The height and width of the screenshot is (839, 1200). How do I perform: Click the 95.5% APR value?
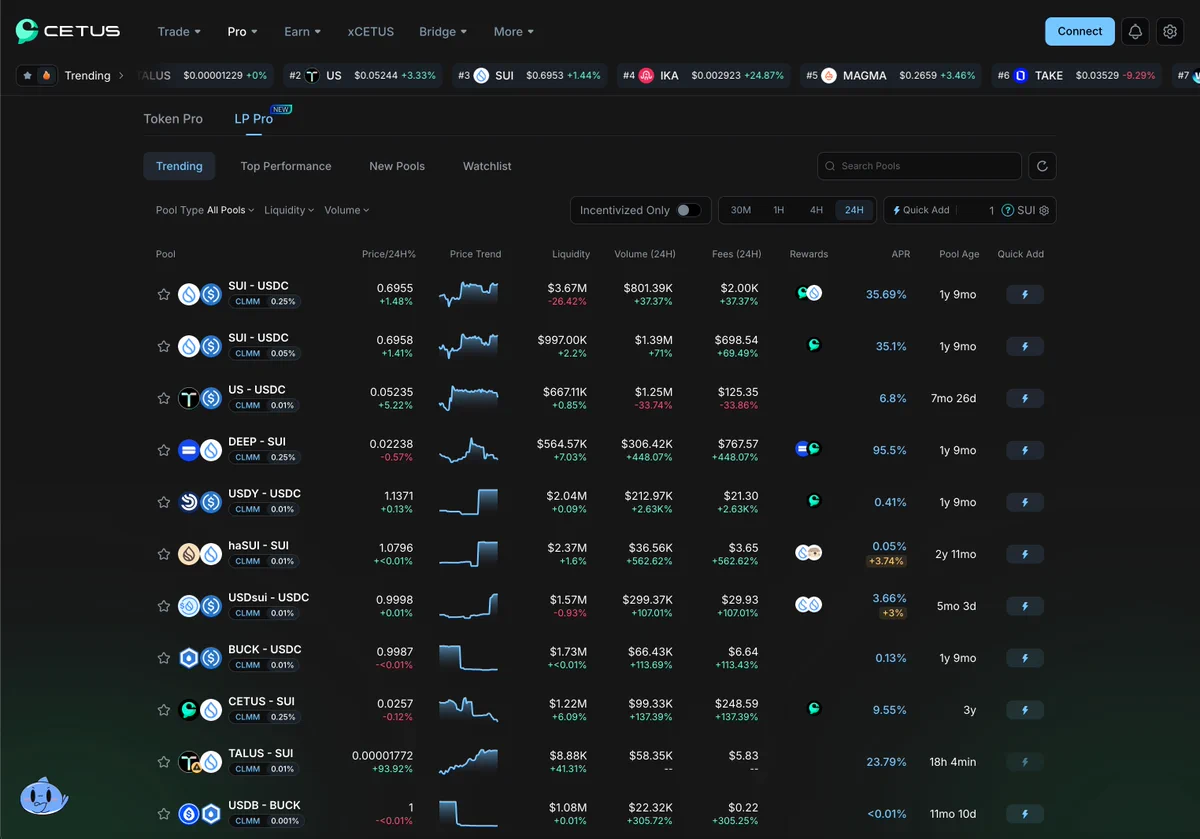point(890,450)
